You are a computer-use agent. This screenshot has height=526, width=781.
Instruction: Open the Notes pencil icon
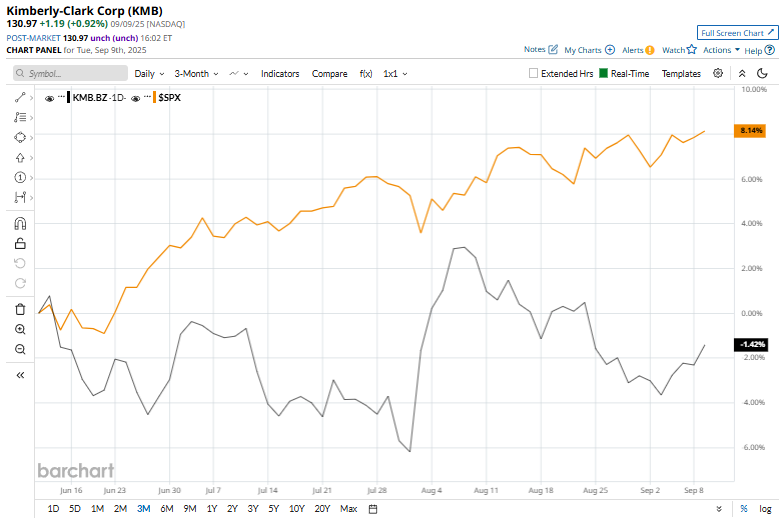click(x=553, y=49)
